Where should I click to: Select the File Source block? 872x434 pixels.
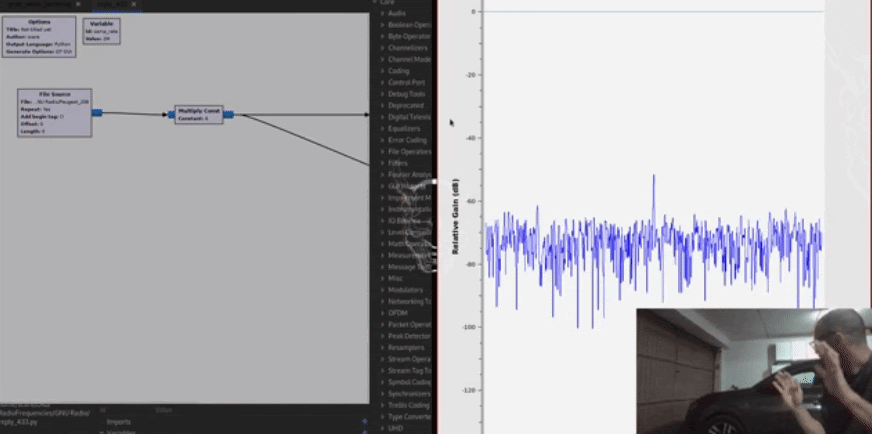coord(54,112)
